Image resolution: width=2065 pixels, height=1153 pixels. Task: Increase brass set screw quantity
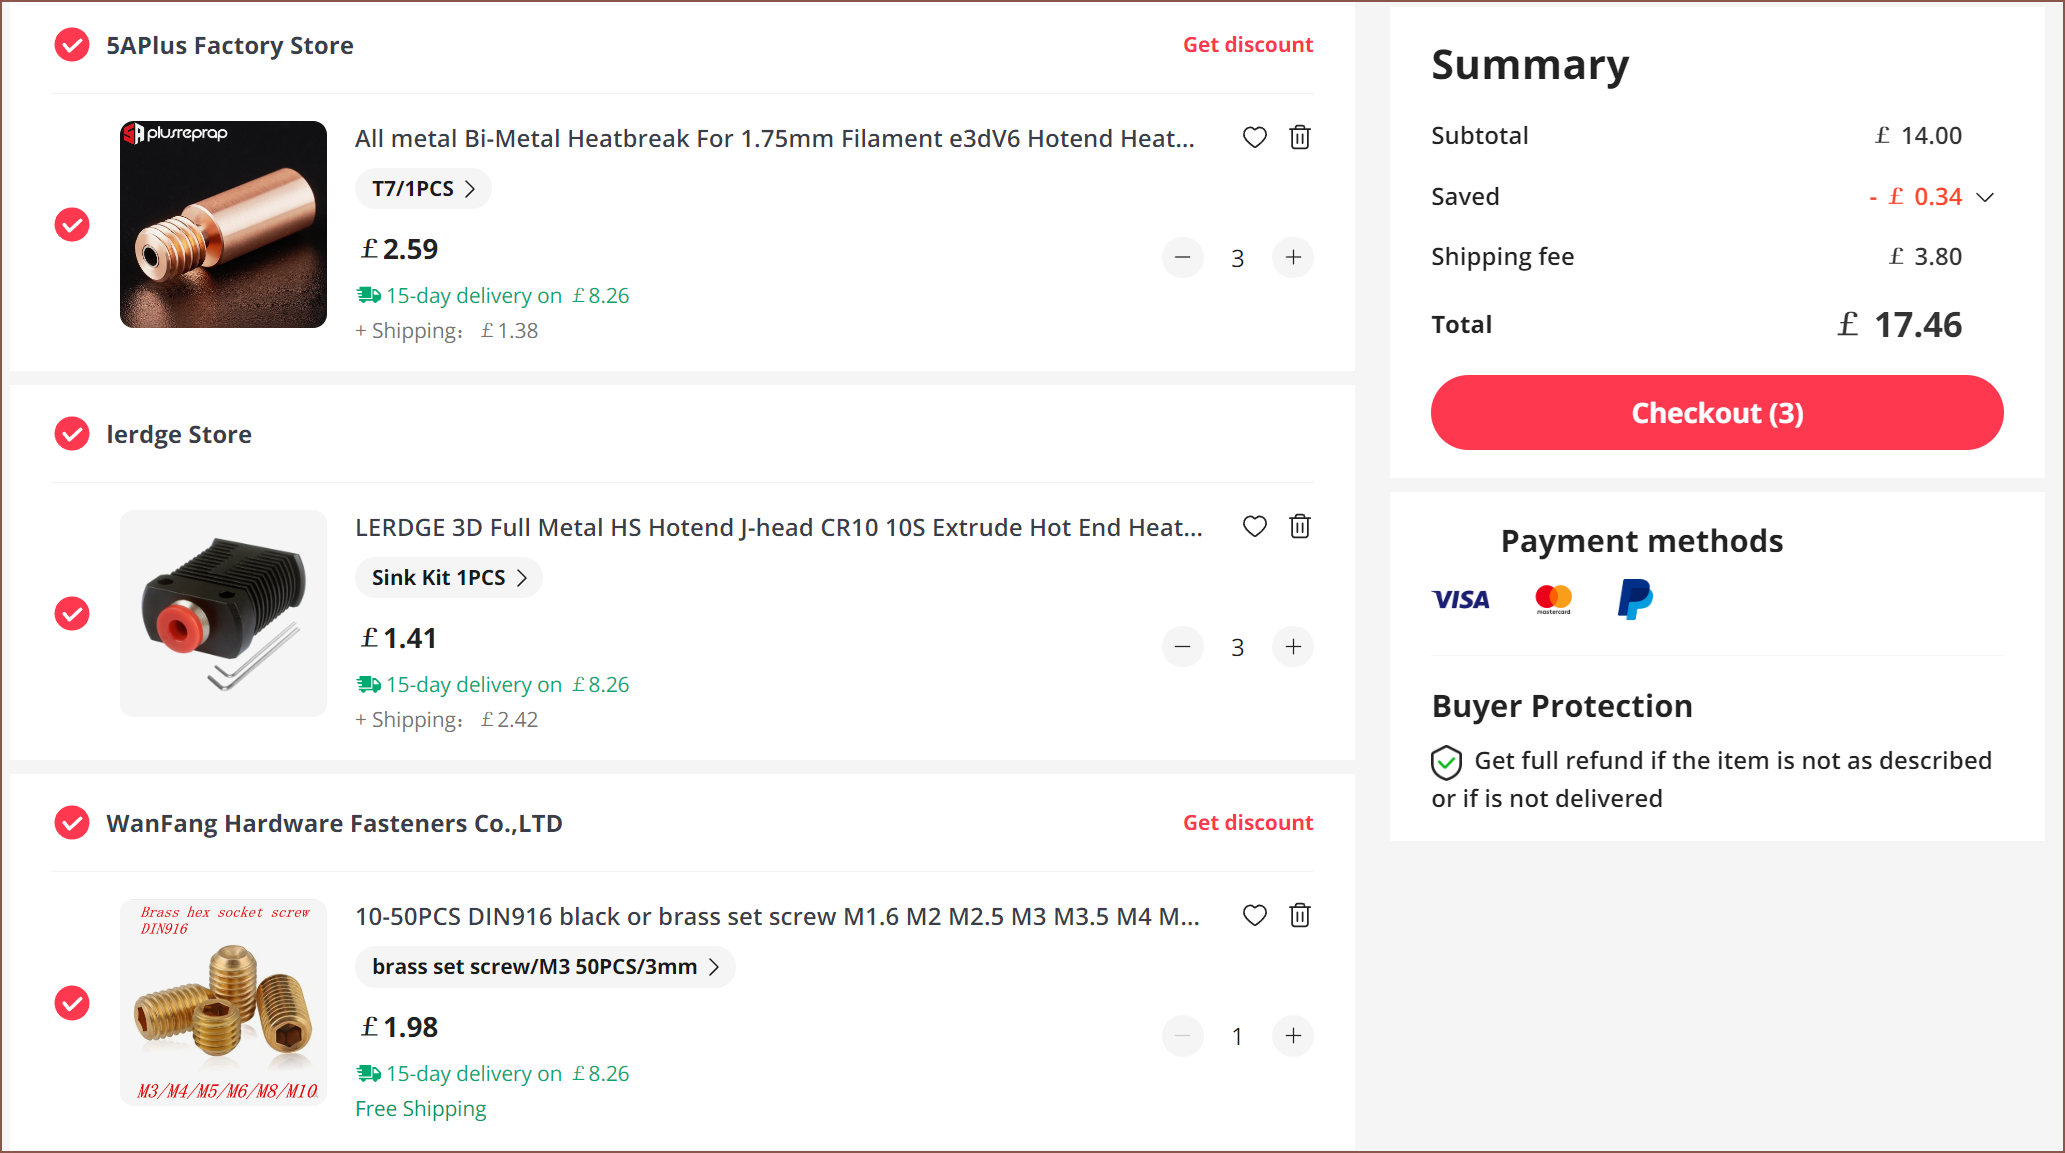click(1292, 1036)
